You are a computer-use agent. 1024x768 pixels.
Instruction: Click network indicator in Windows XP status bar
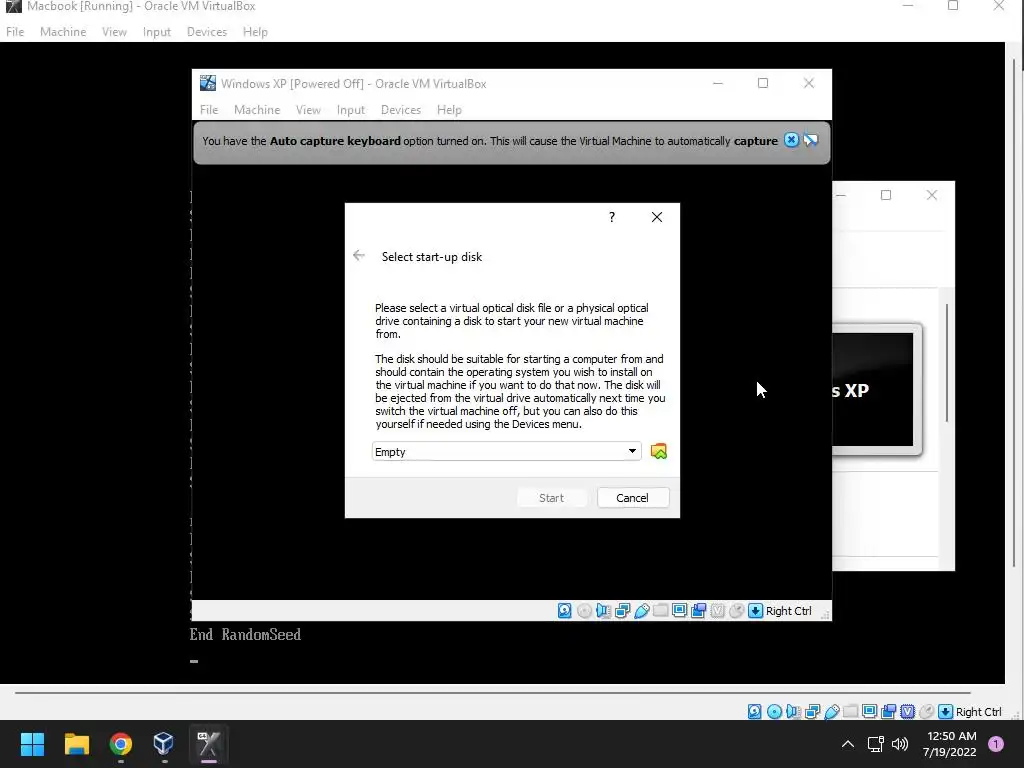click(622, 611)
